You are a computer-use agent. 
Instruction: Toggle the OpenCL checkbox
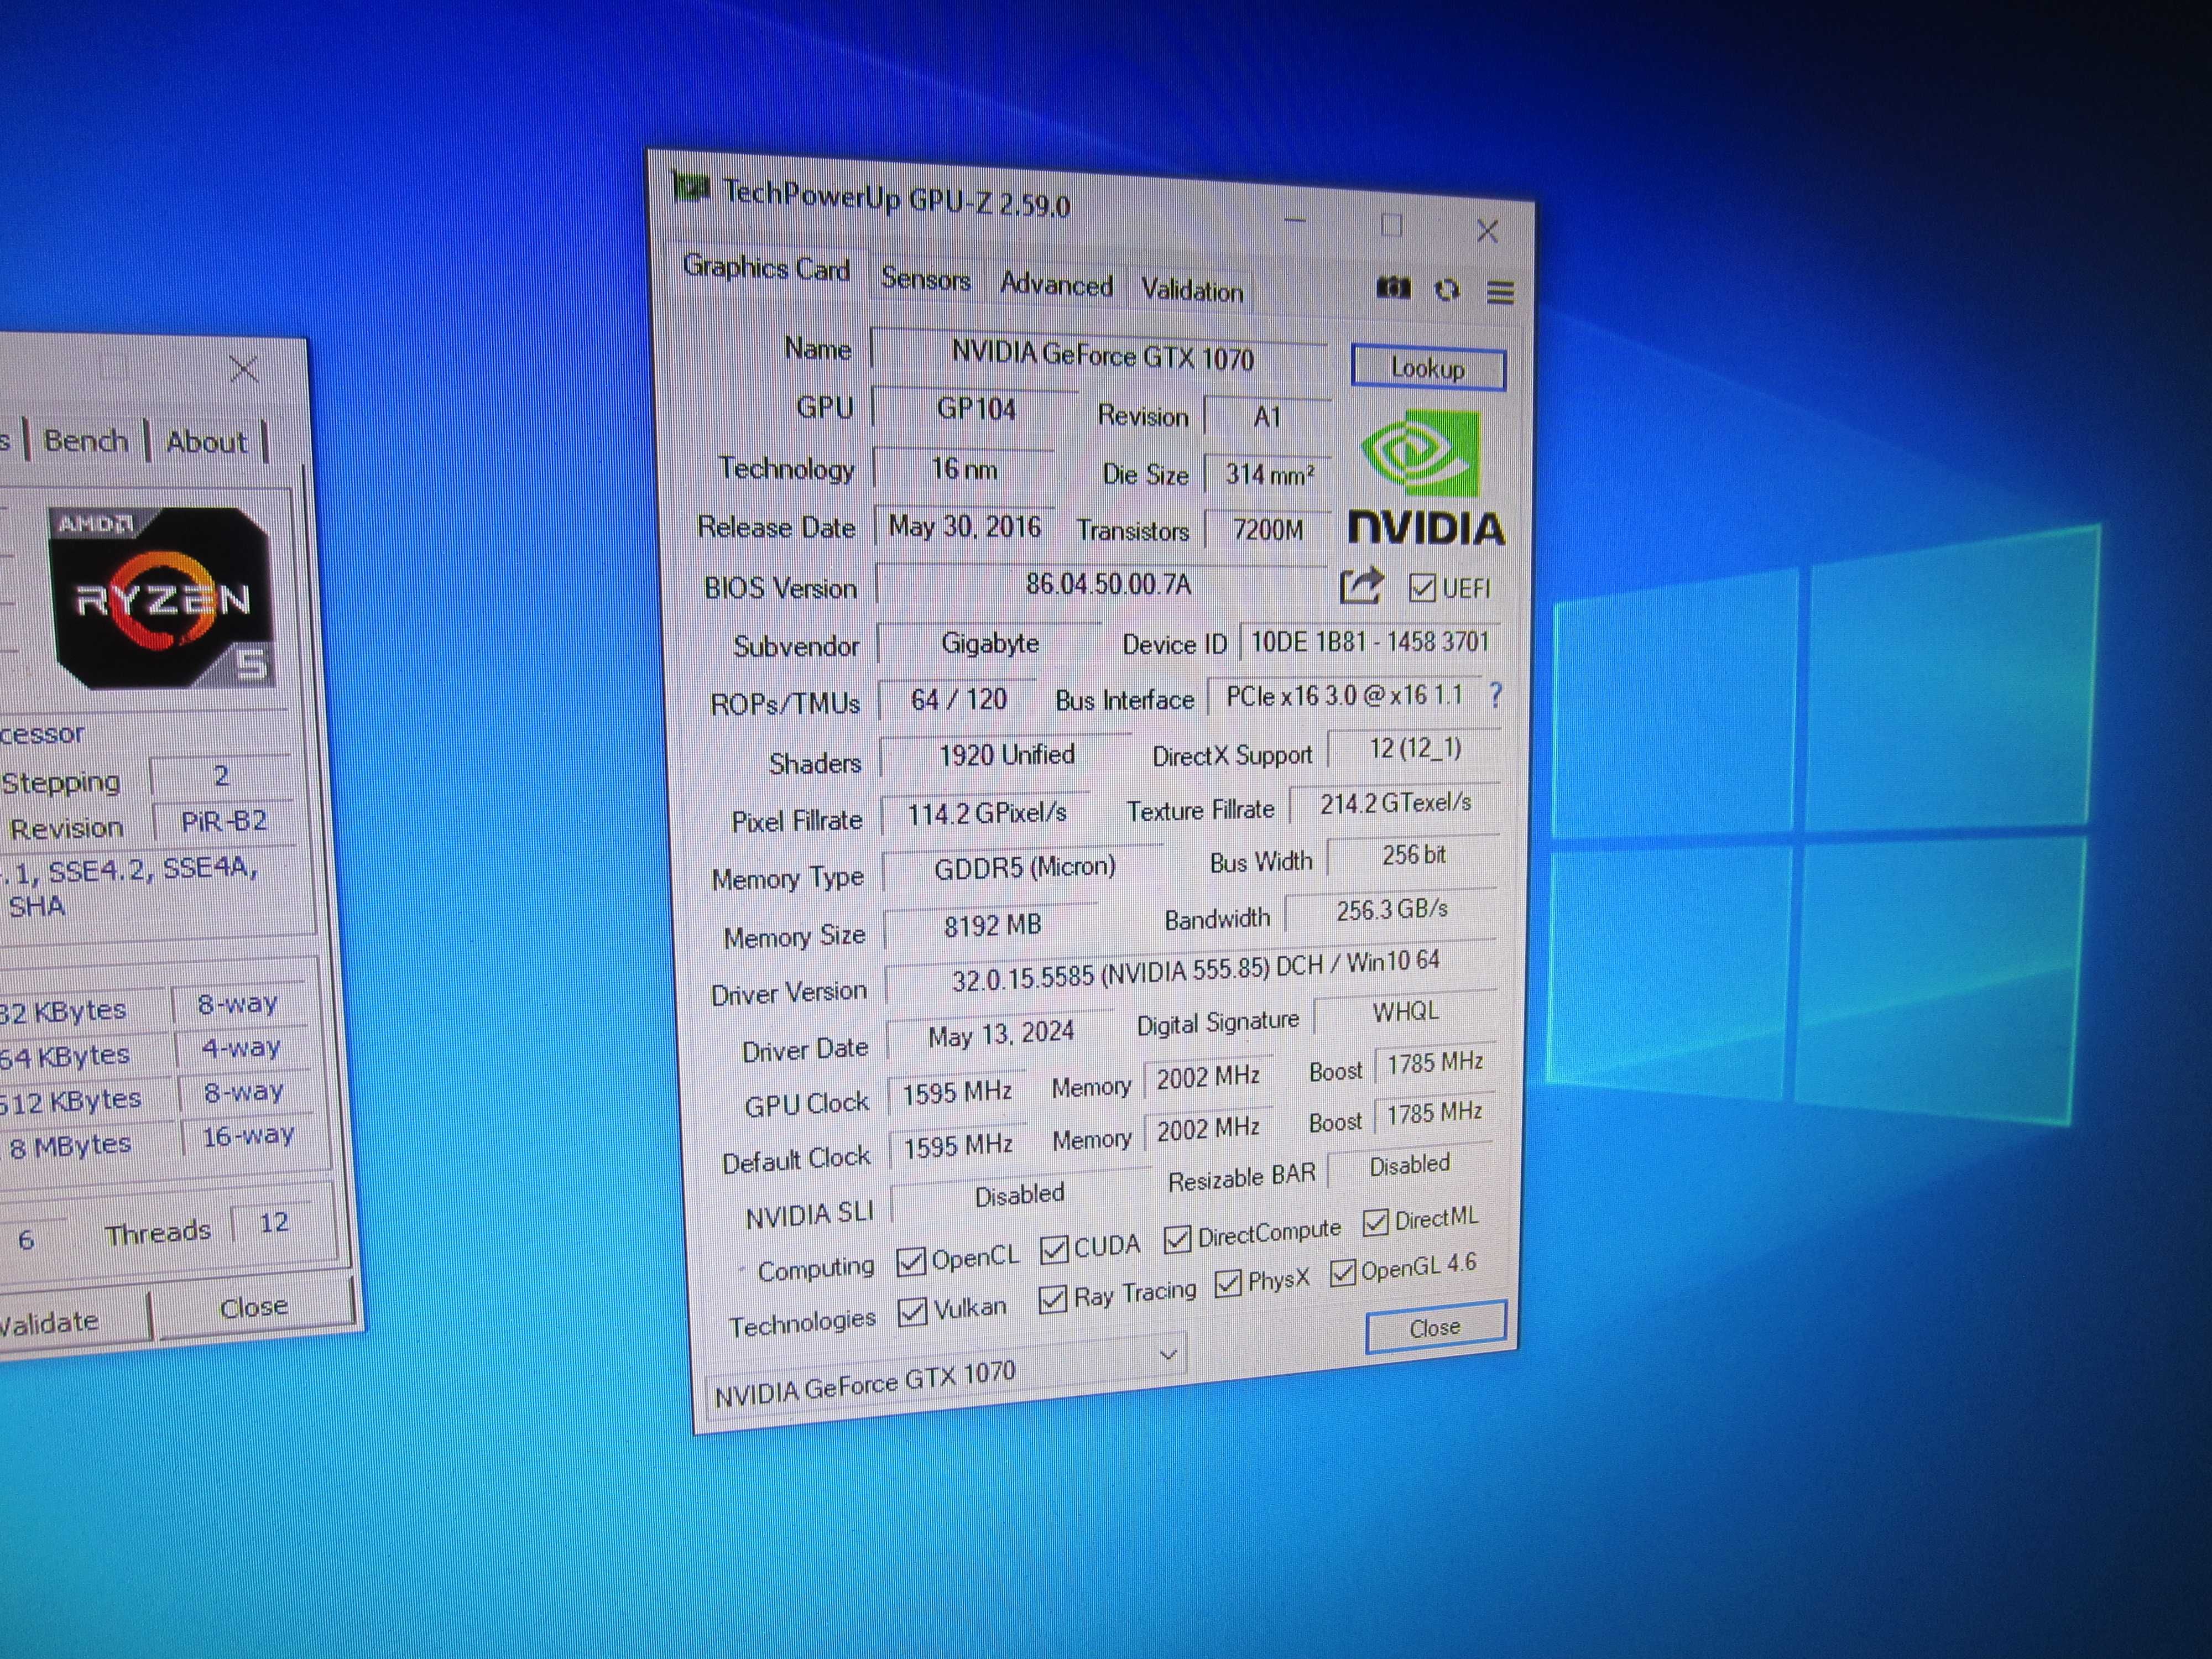[910, 1262]
